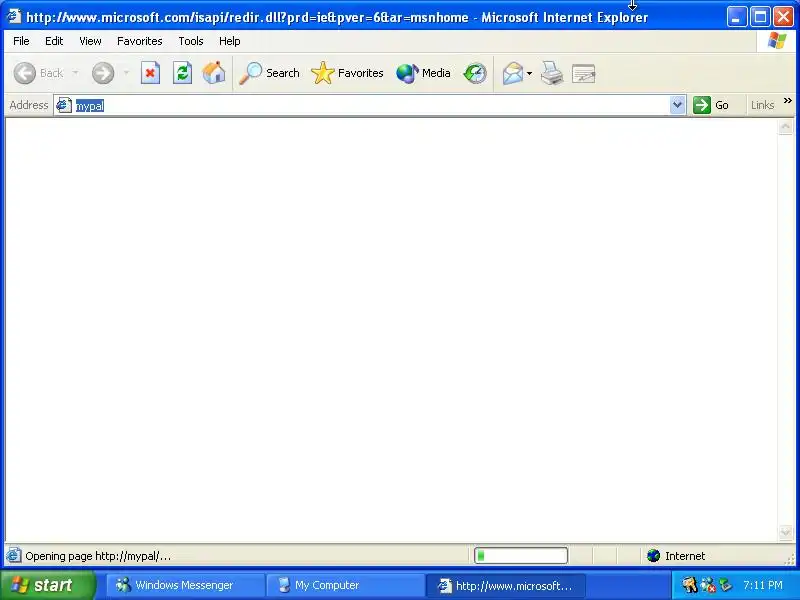Close the Internet Explorer window

[783, 17]
